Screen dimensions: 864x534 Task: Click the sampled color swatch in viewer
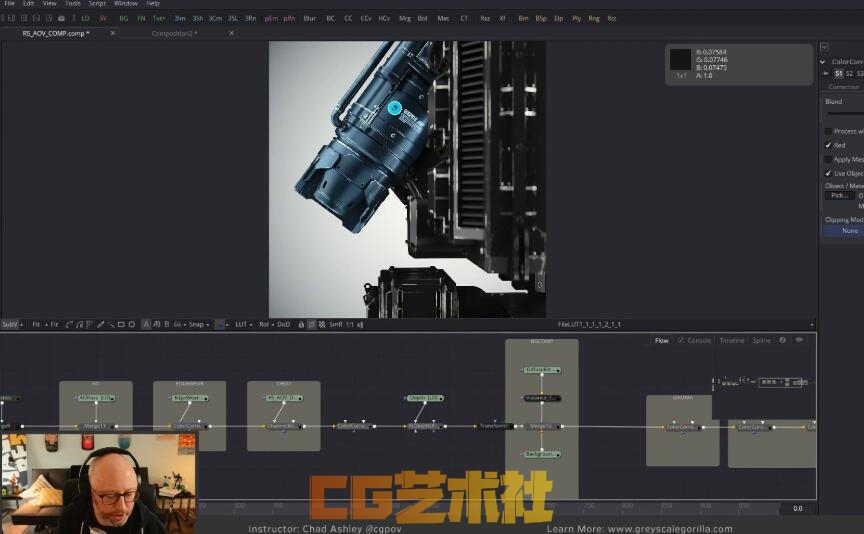click(680, 60)
